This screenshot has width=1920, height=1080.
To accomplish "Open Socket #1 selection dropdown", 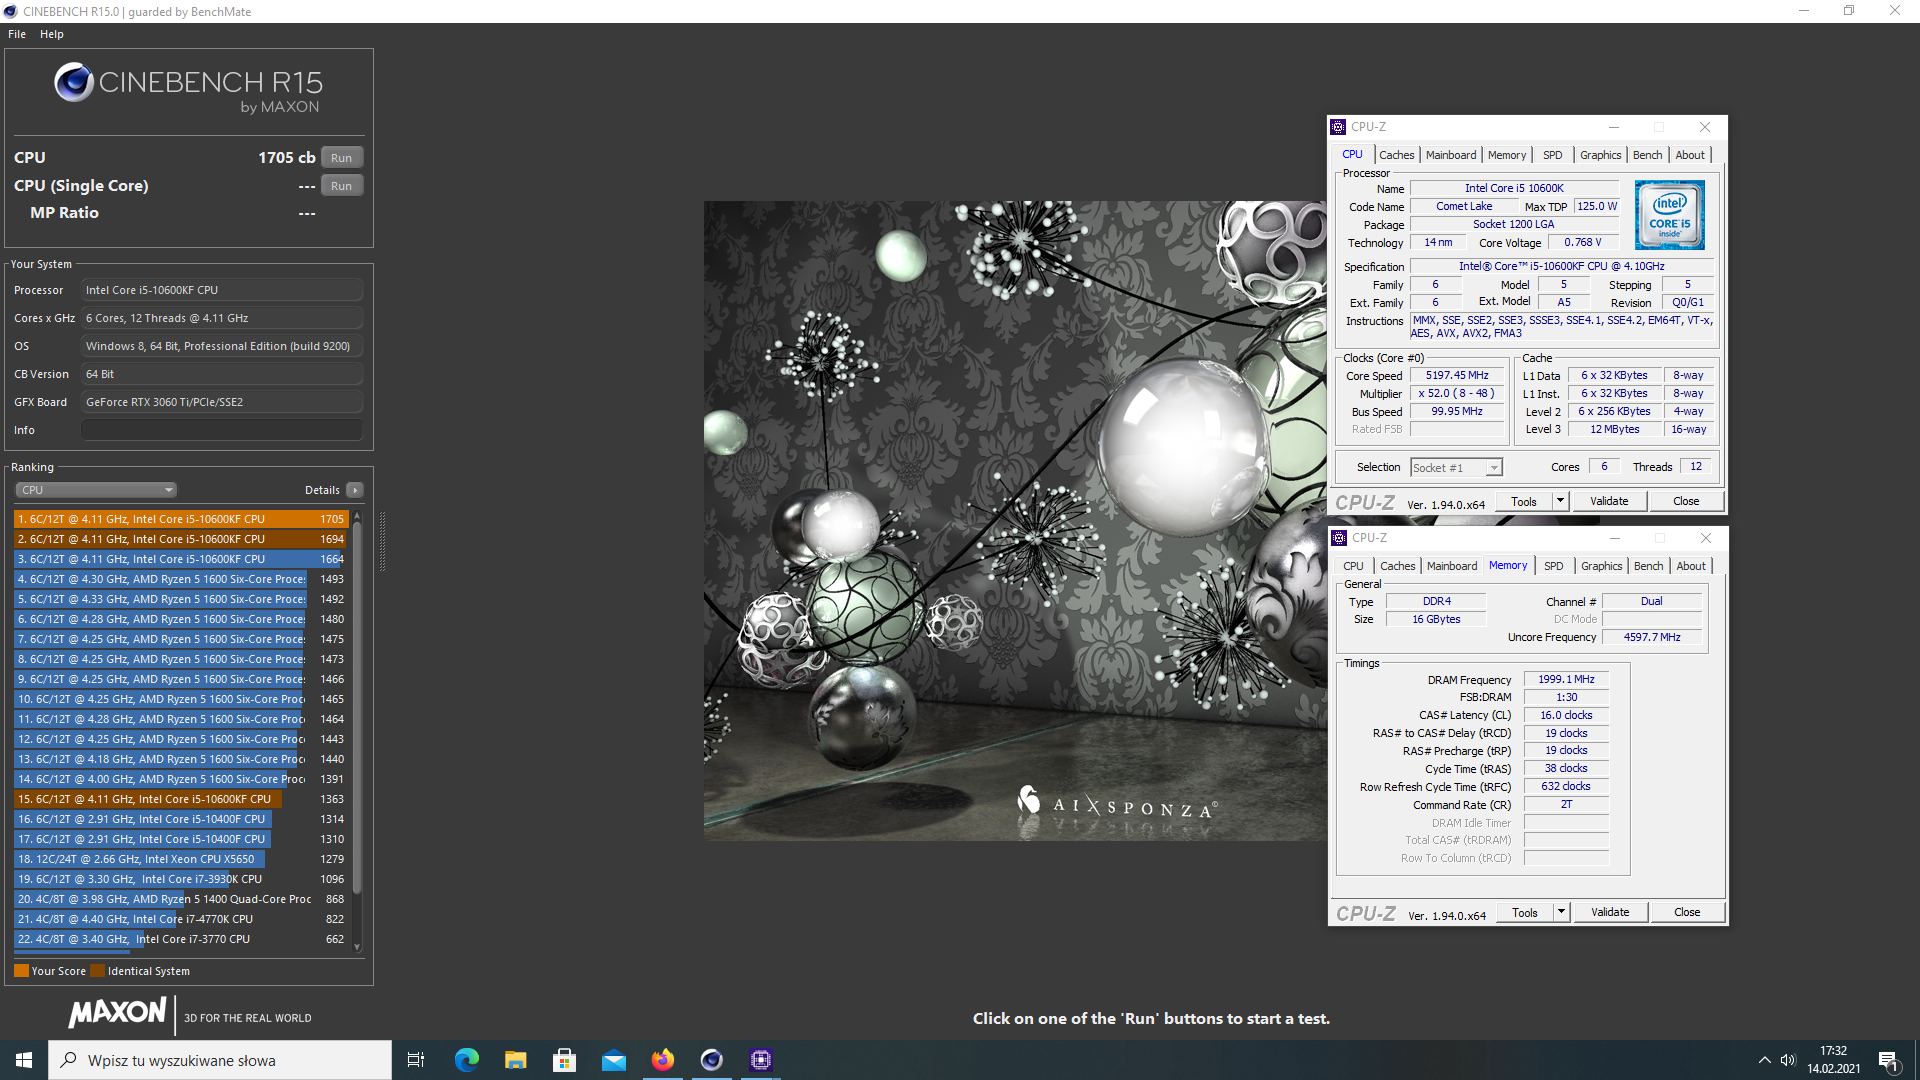I will click(x=1456, y=468).
